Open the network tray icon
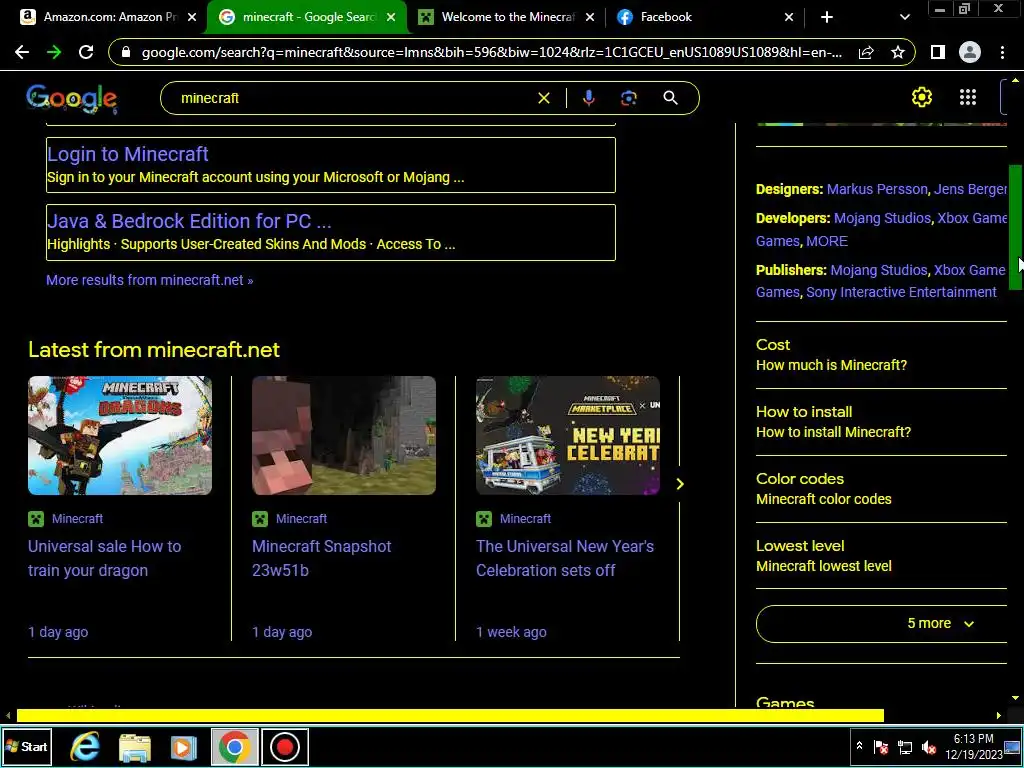The width and height of the screenshot is (1024, 768). [905, 747]
